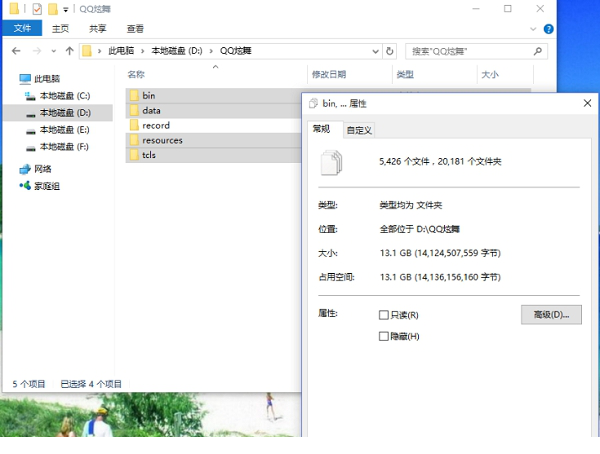Click QQ炫舞 in the address breadcrumb
Image resolution: width=600 pixels, height=454 pixels.
click(235, 51)
